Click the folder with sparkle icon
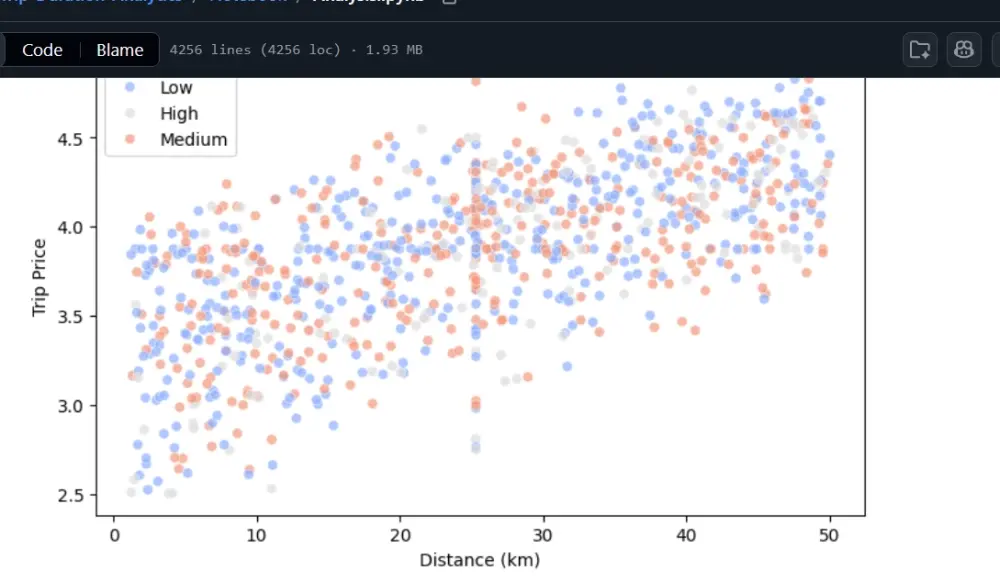This screenshot has height=582, width=1000. click(920, 50)
